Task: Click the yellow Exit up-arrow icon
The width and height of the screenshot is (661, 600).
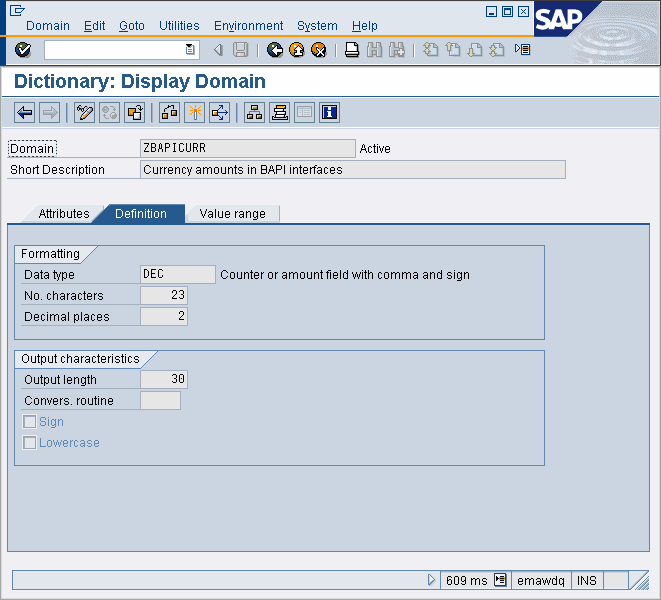Action: pyautogui.click(x=297, y=50)
